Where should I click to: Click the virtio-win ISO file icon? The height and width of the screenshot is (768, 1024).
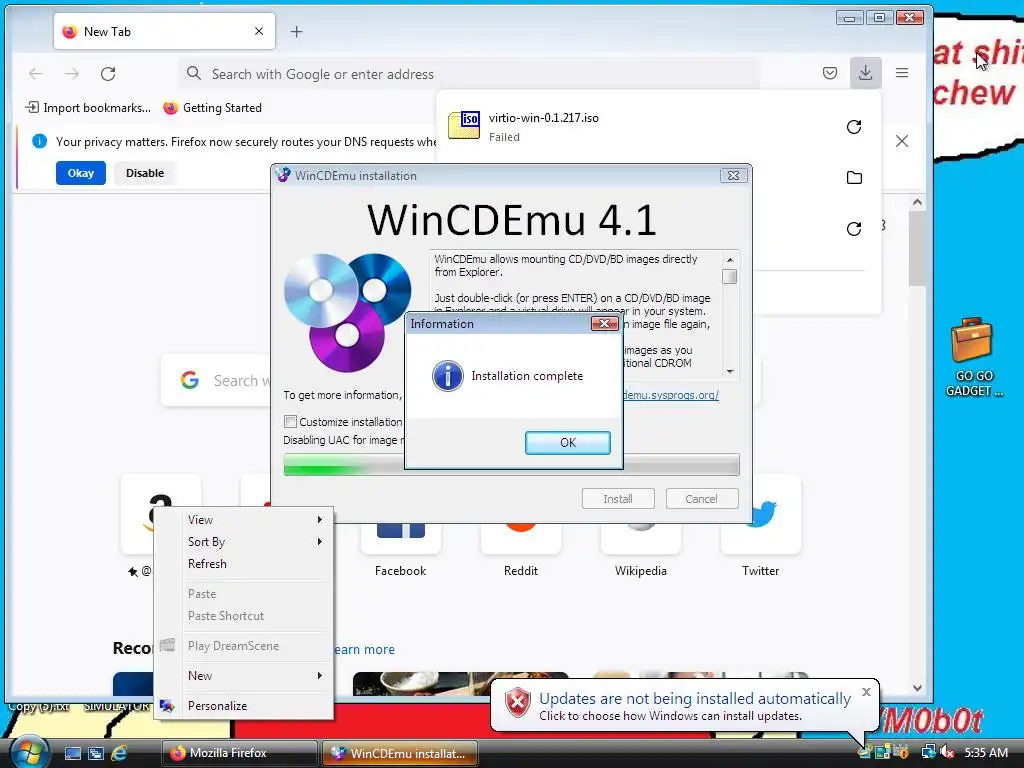click(x=464, y=125)
